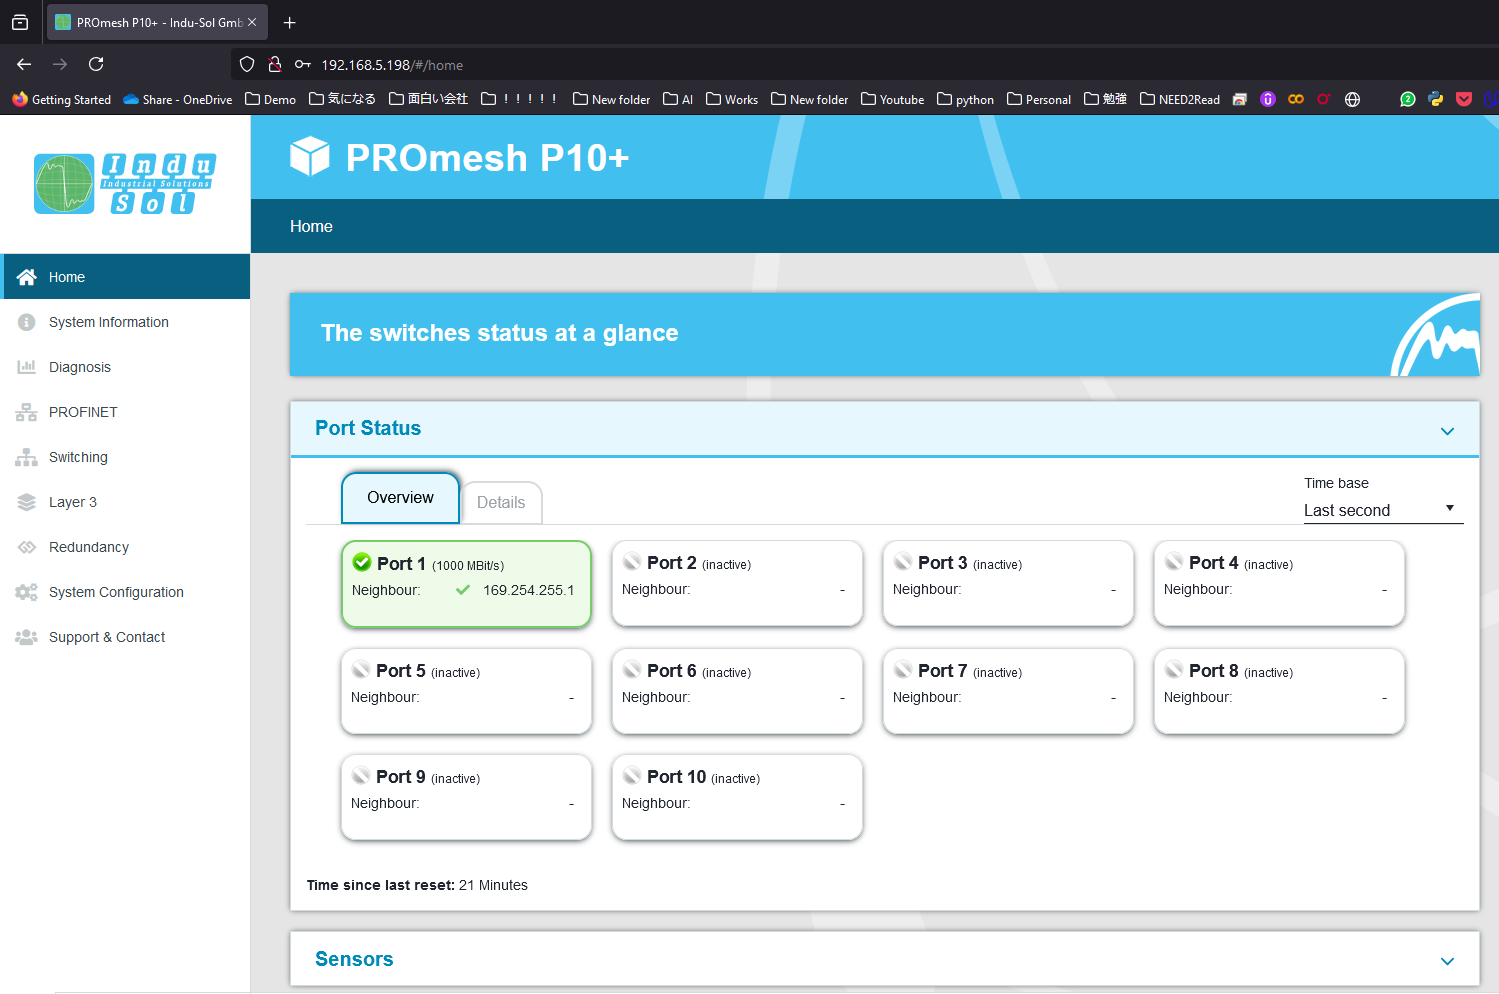This screenshot has width=1499, height=994.
Task: Open the System Information menu item
Action: [x=125, y=322]
